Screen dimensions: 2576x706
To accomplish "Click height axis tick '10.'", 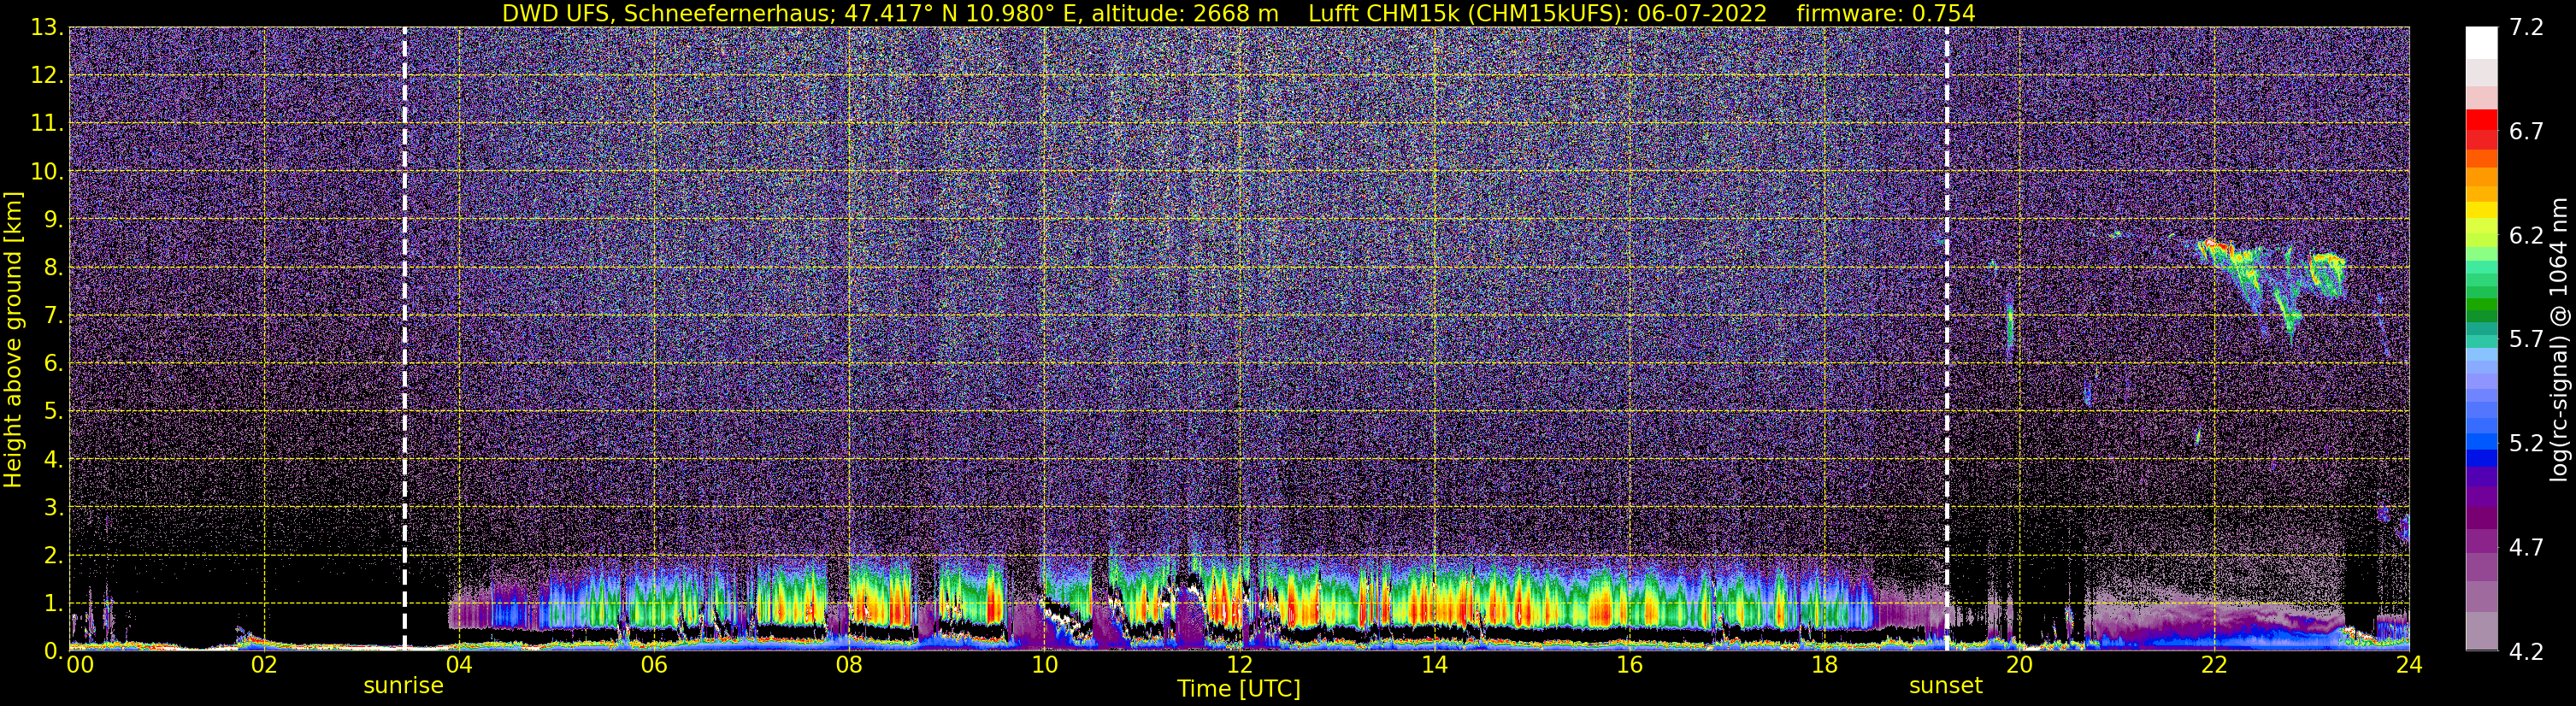I will pos(46,171).
